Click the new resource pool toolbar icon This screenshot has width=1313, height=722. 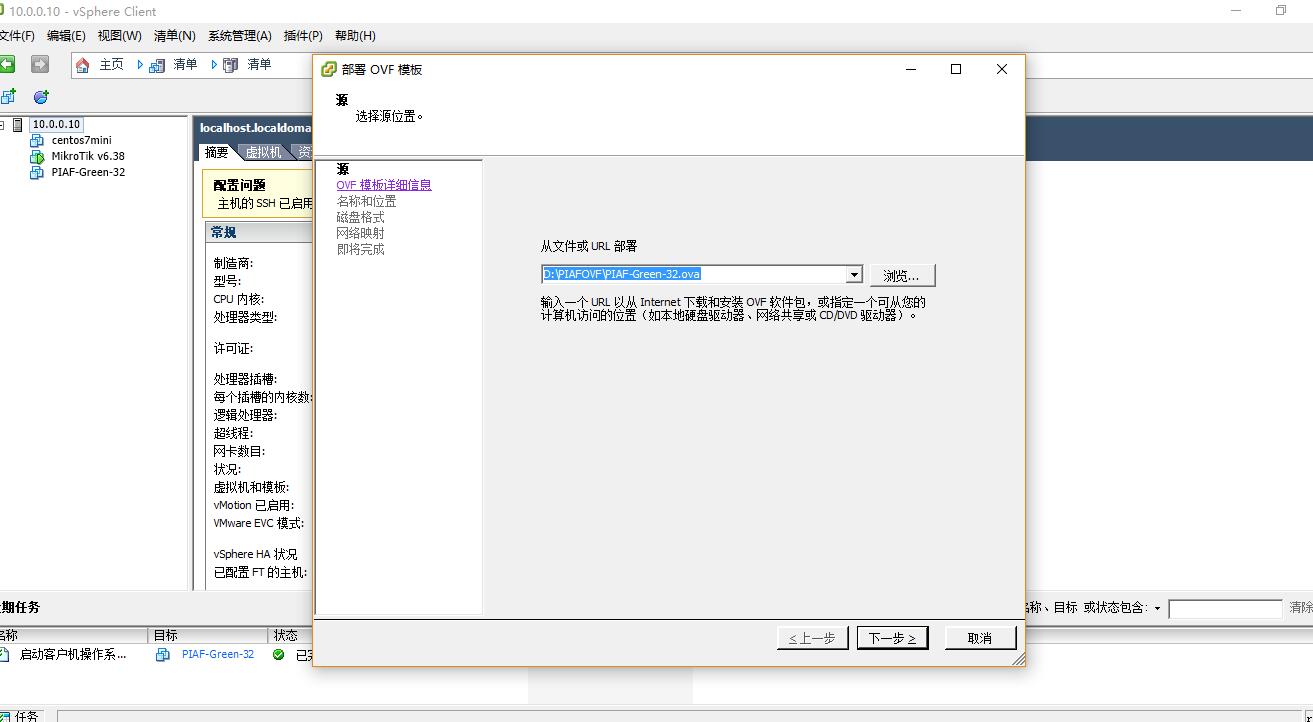(x=41, y=97)
